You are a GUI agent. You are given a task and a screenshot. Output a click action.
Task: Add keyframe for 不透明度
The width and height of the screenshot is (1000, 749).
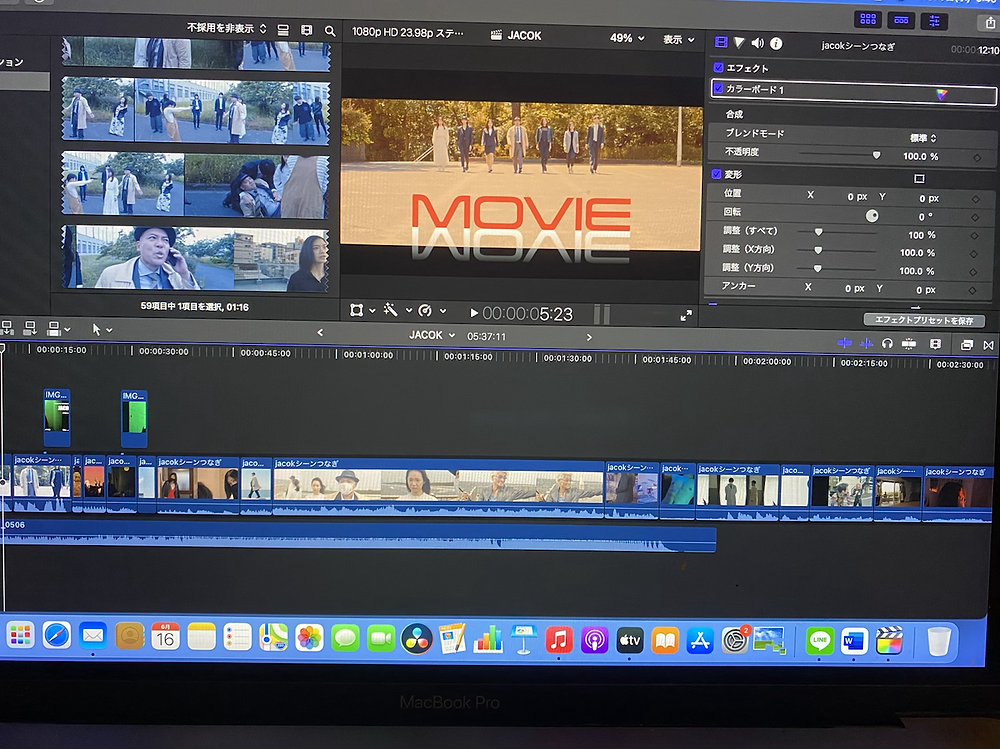976,158
